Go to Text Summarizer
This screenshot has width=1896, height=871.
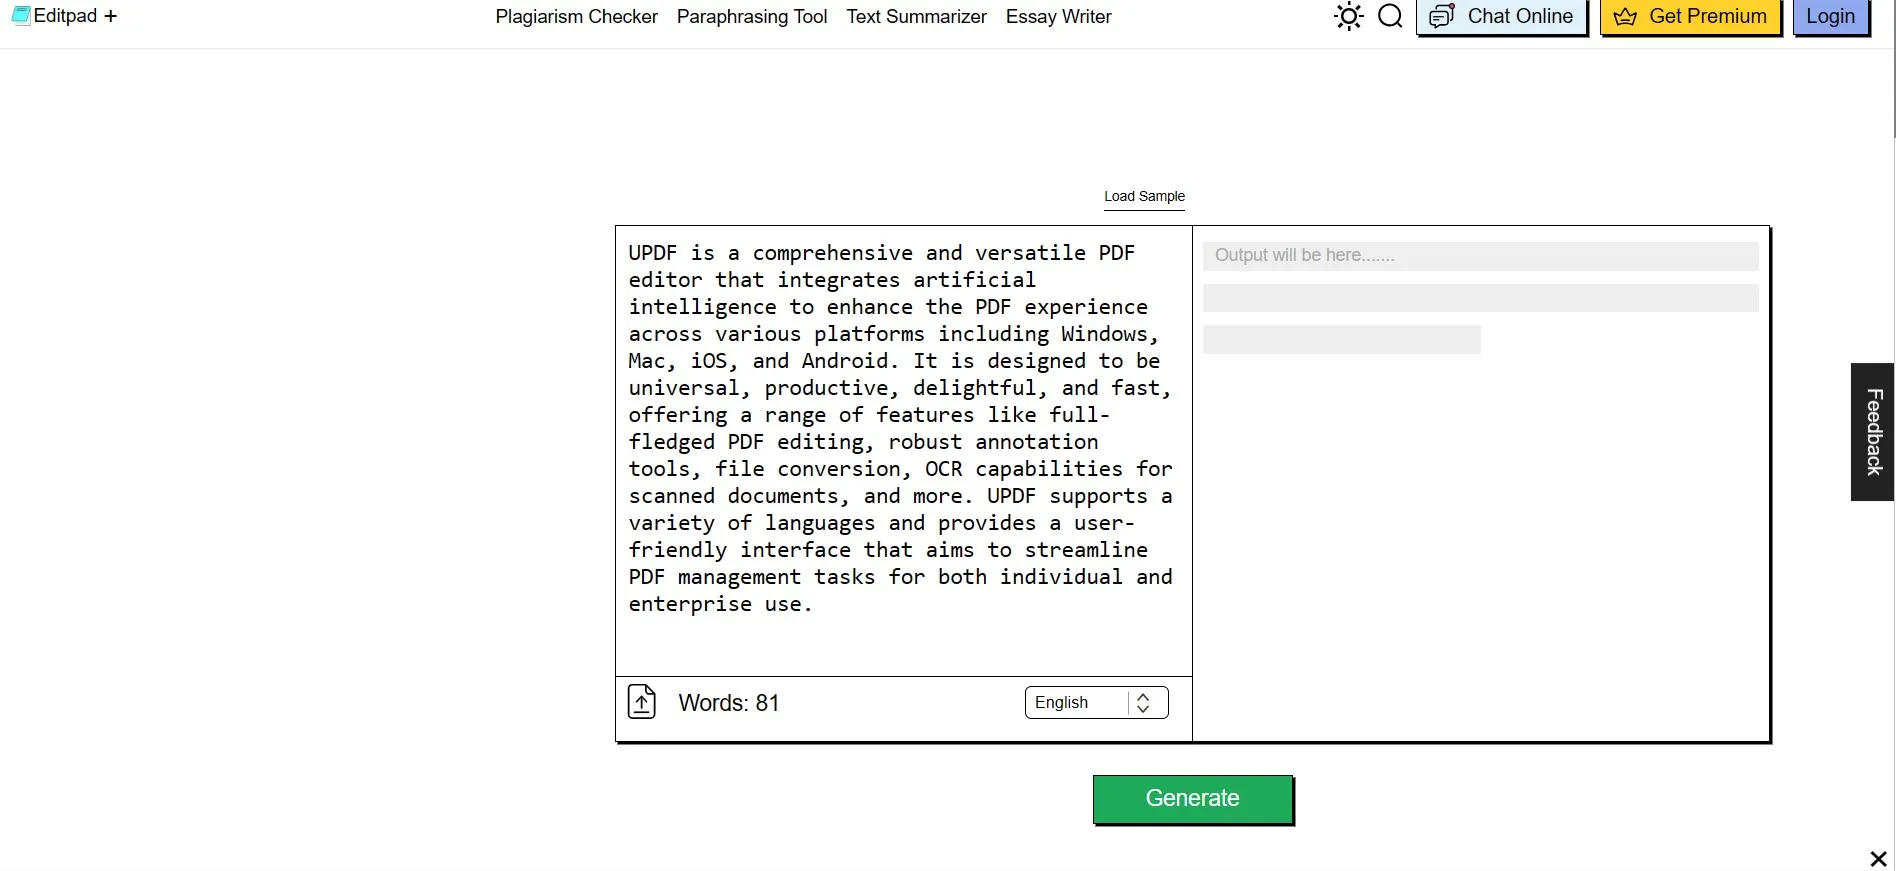pyautogui.click(x=916, y=17)
